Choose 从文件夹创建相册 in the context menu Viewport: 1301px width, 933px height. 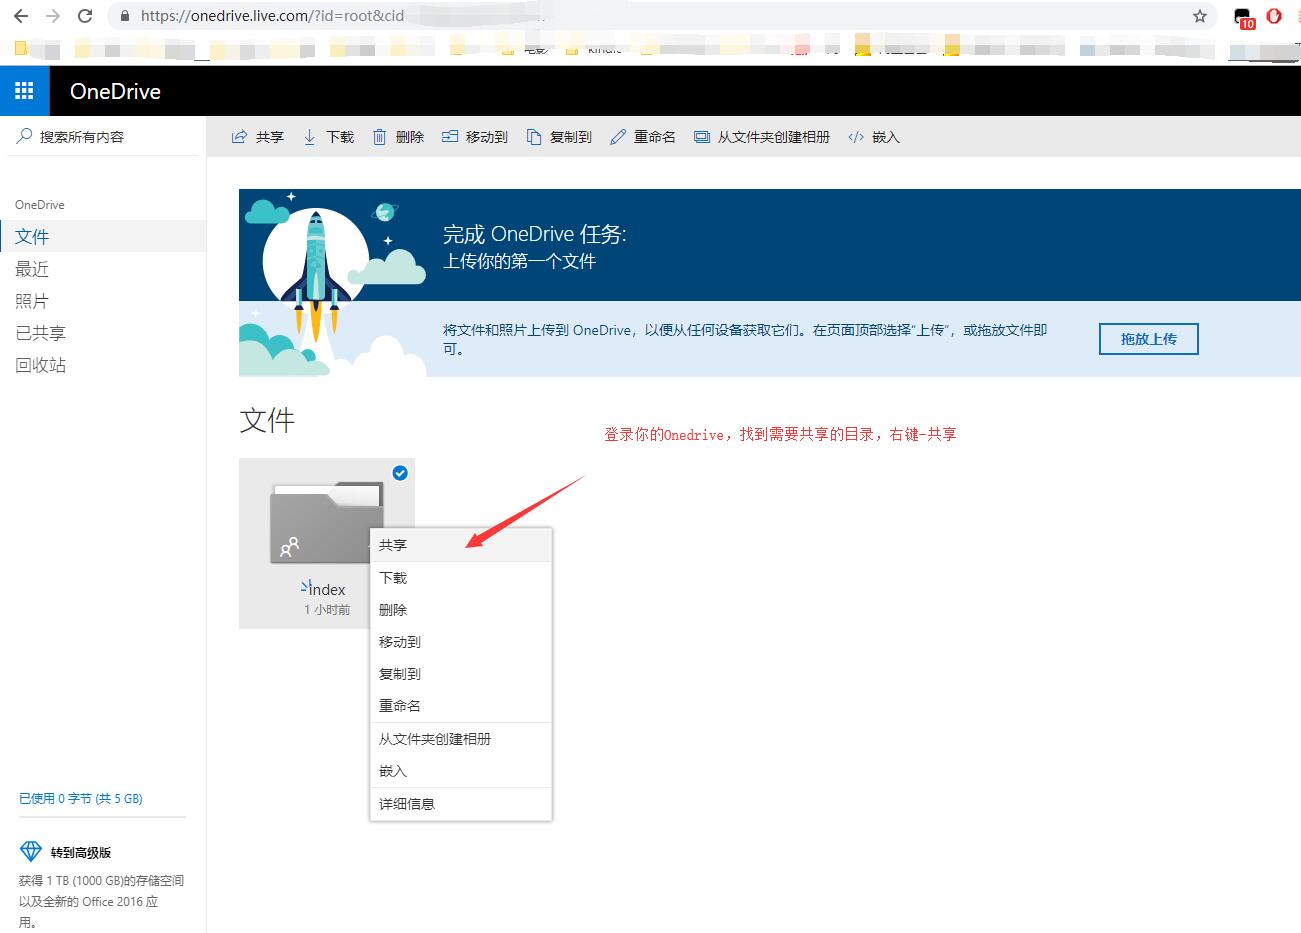click(461, 739)
